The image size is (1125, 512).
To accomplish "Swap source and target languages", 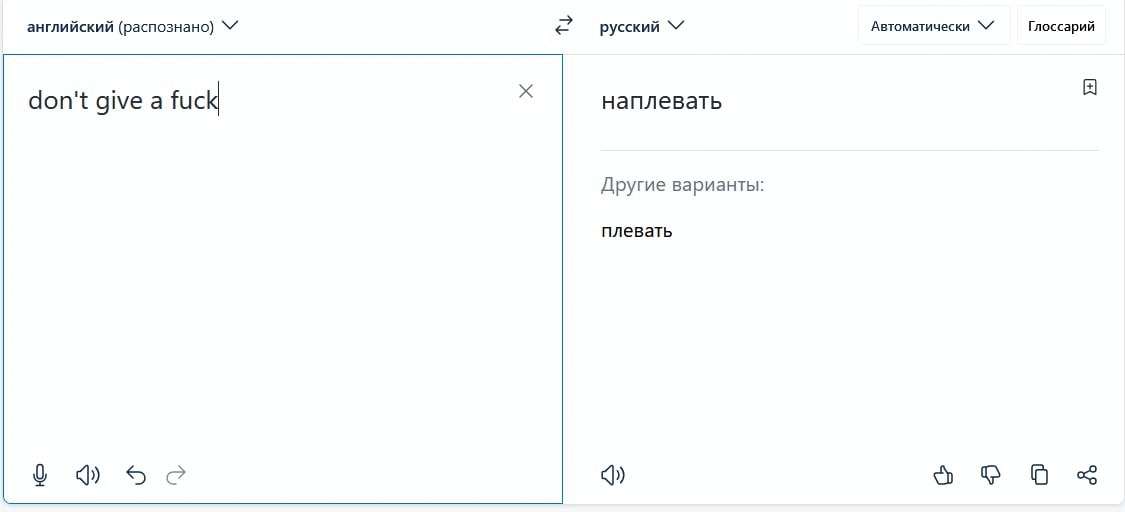I will 564,27.
